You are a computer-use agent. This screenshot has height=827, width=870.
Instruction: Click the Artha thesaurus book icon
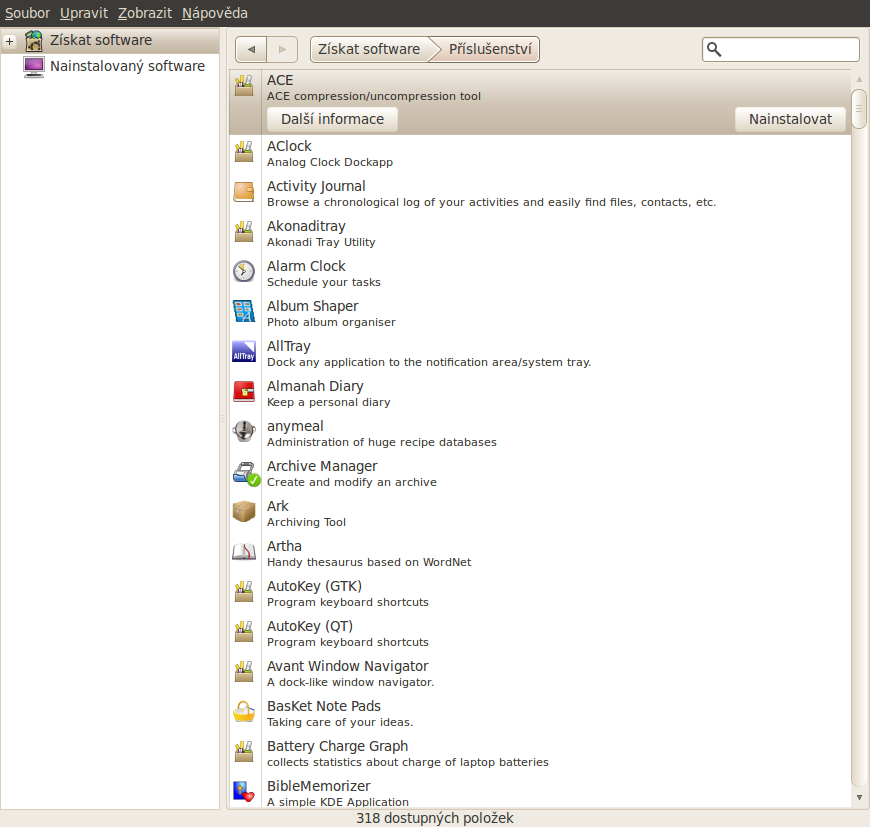(244, 551)
